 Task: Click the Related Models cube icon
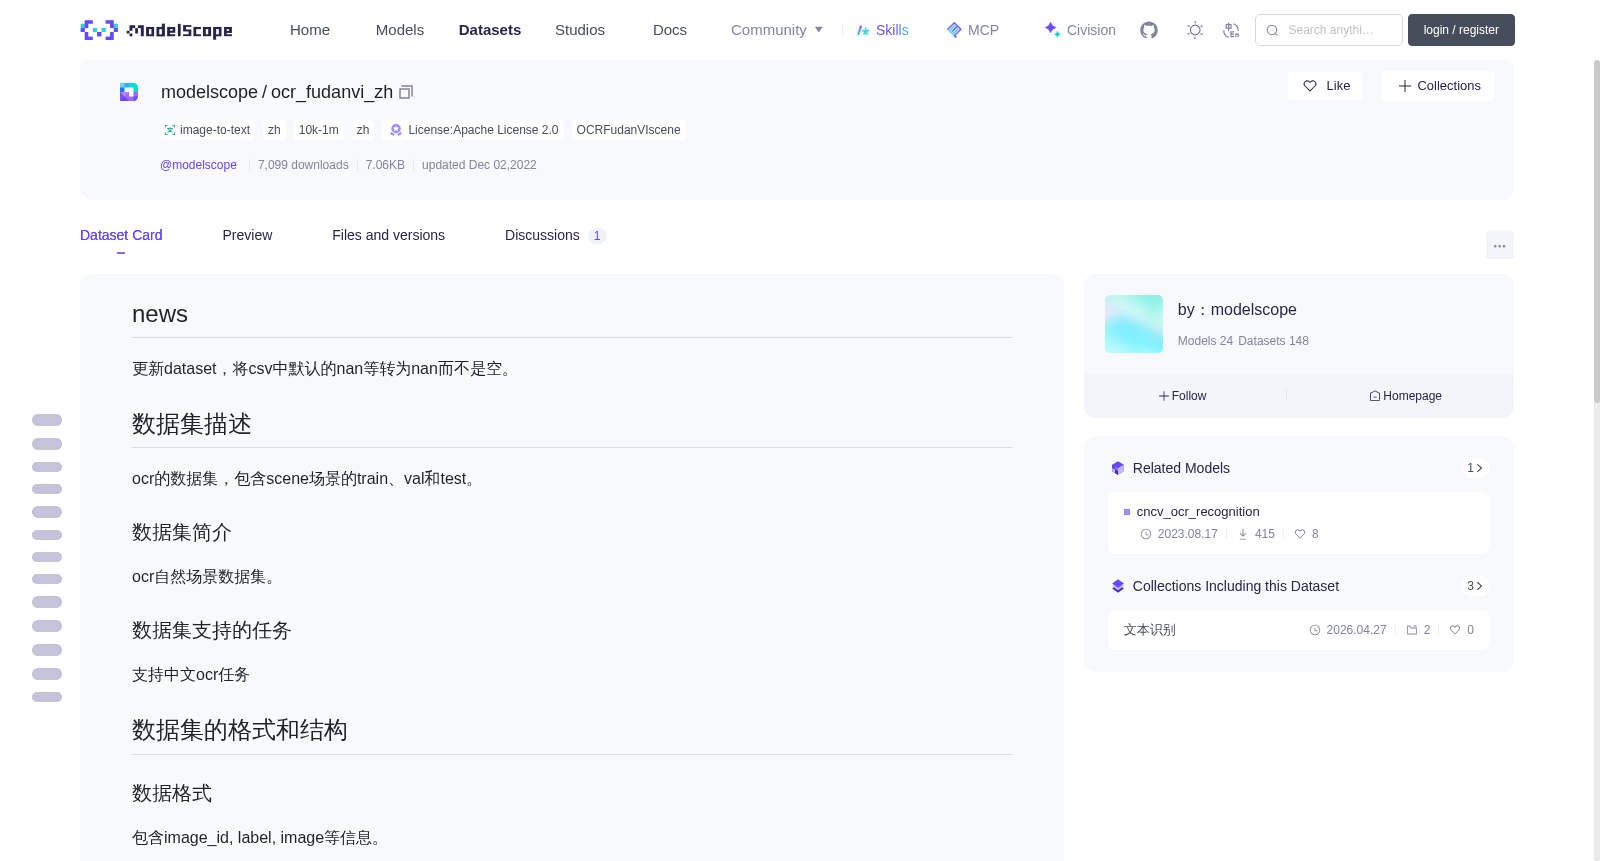click(x=1118, y=468)
